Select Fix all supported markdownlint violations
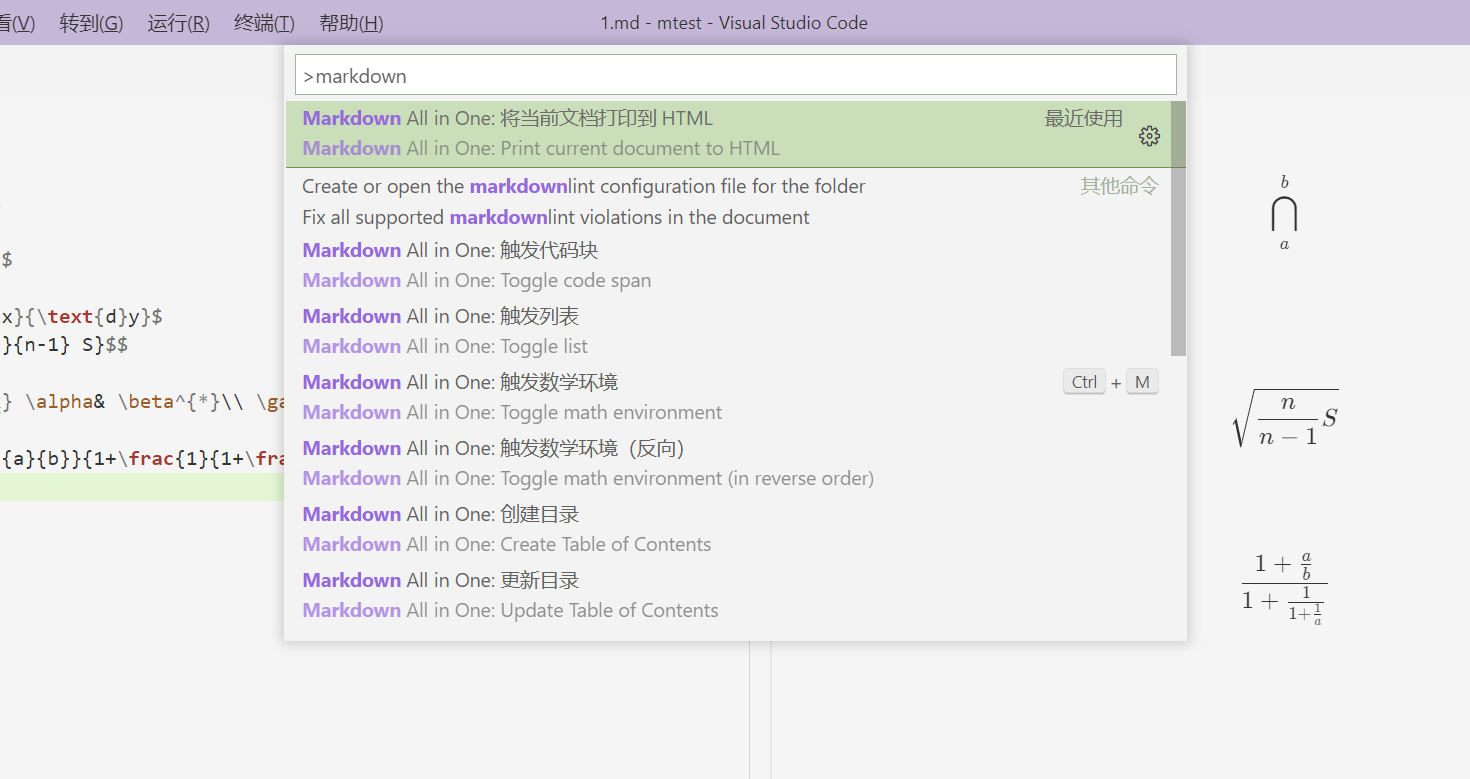Viewport: 1470px width, 779px height. click(555, 218)
